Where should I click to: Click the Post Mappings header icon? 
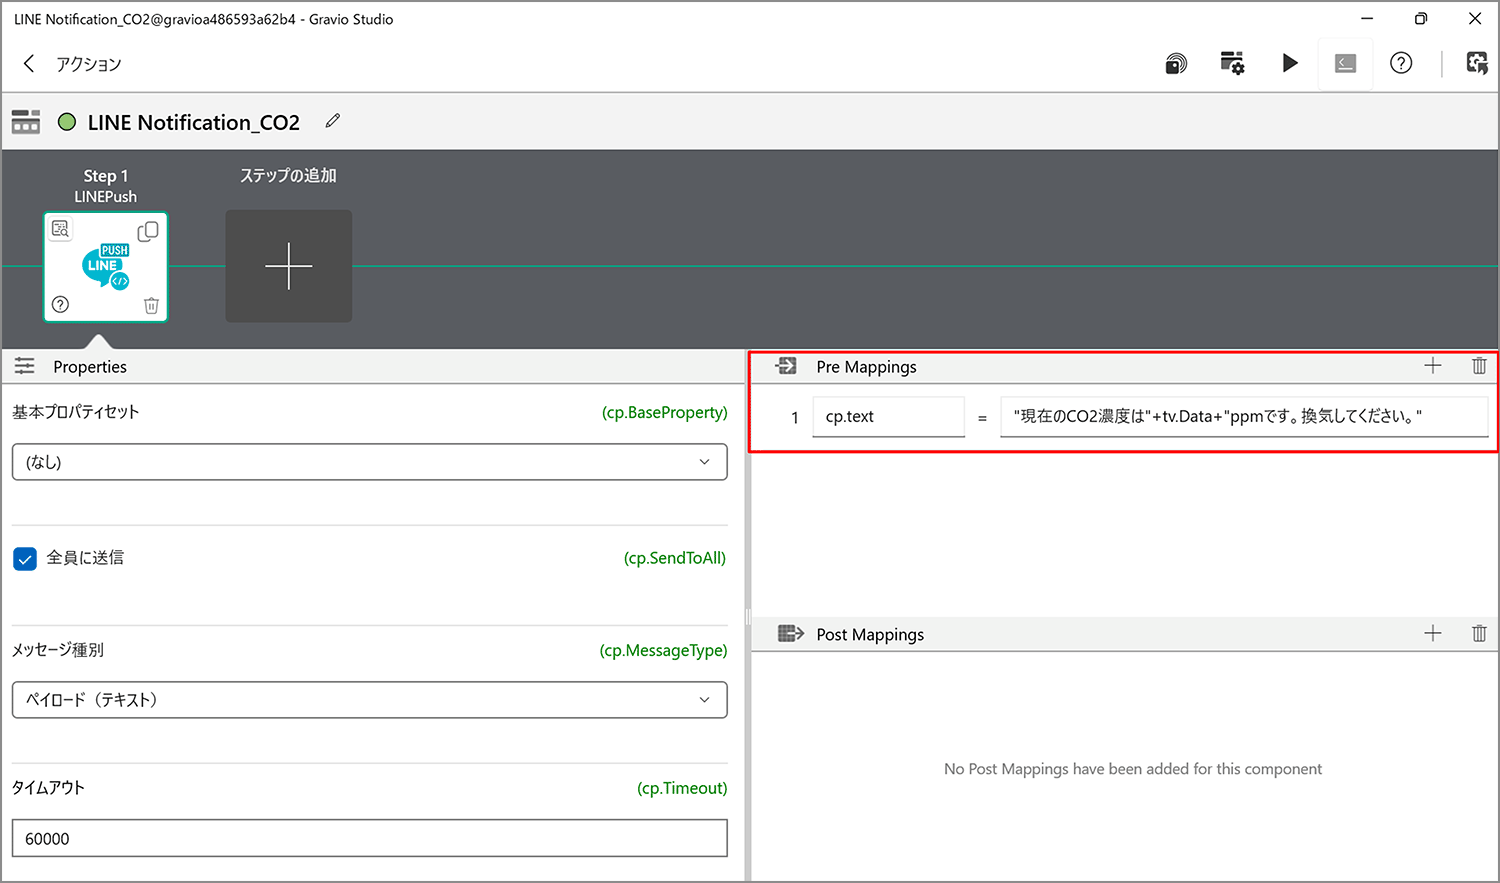click(x=791, y=633)
